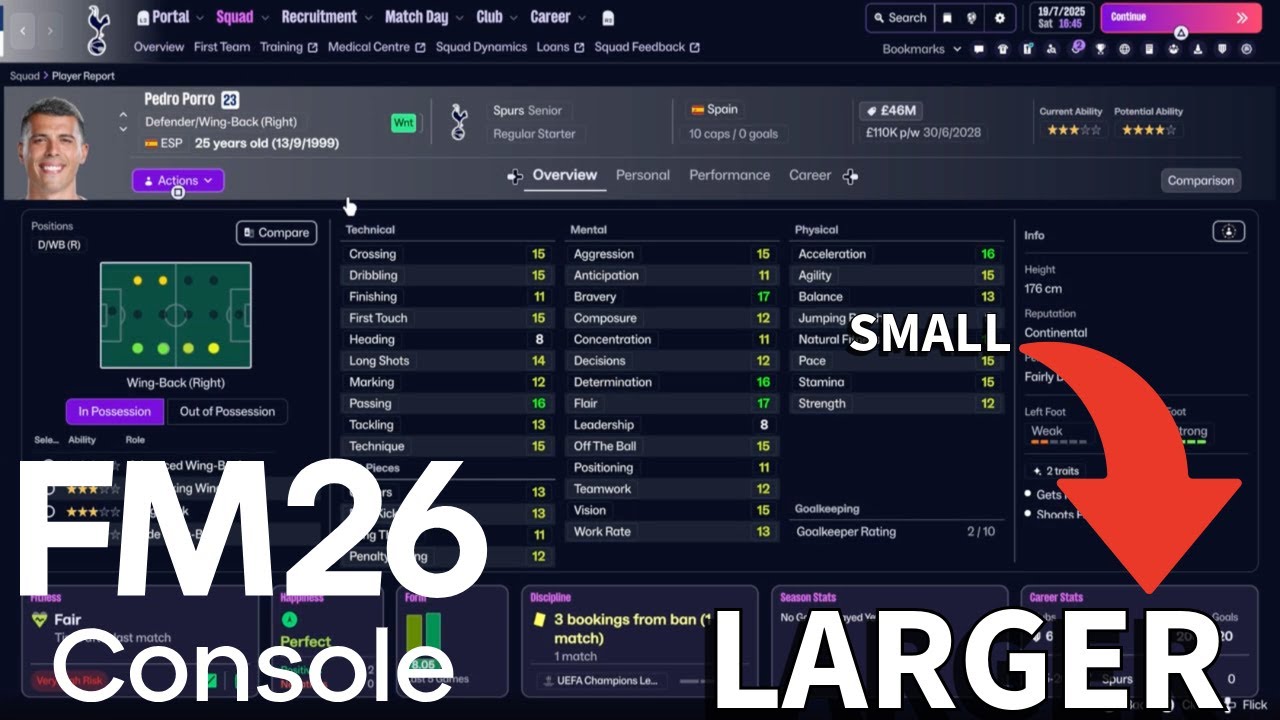Switch to the Career tab
1280x720 pixels.
coord(810,175)
